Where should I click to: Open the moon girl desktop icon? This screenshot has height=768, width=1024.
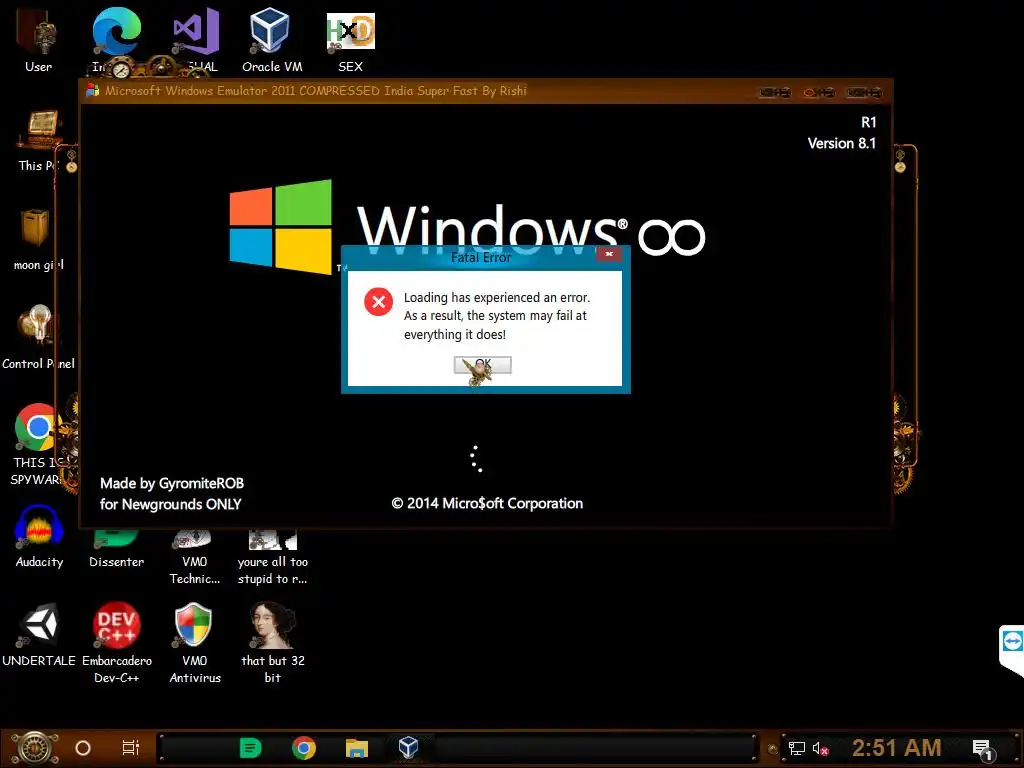[38, 239]
